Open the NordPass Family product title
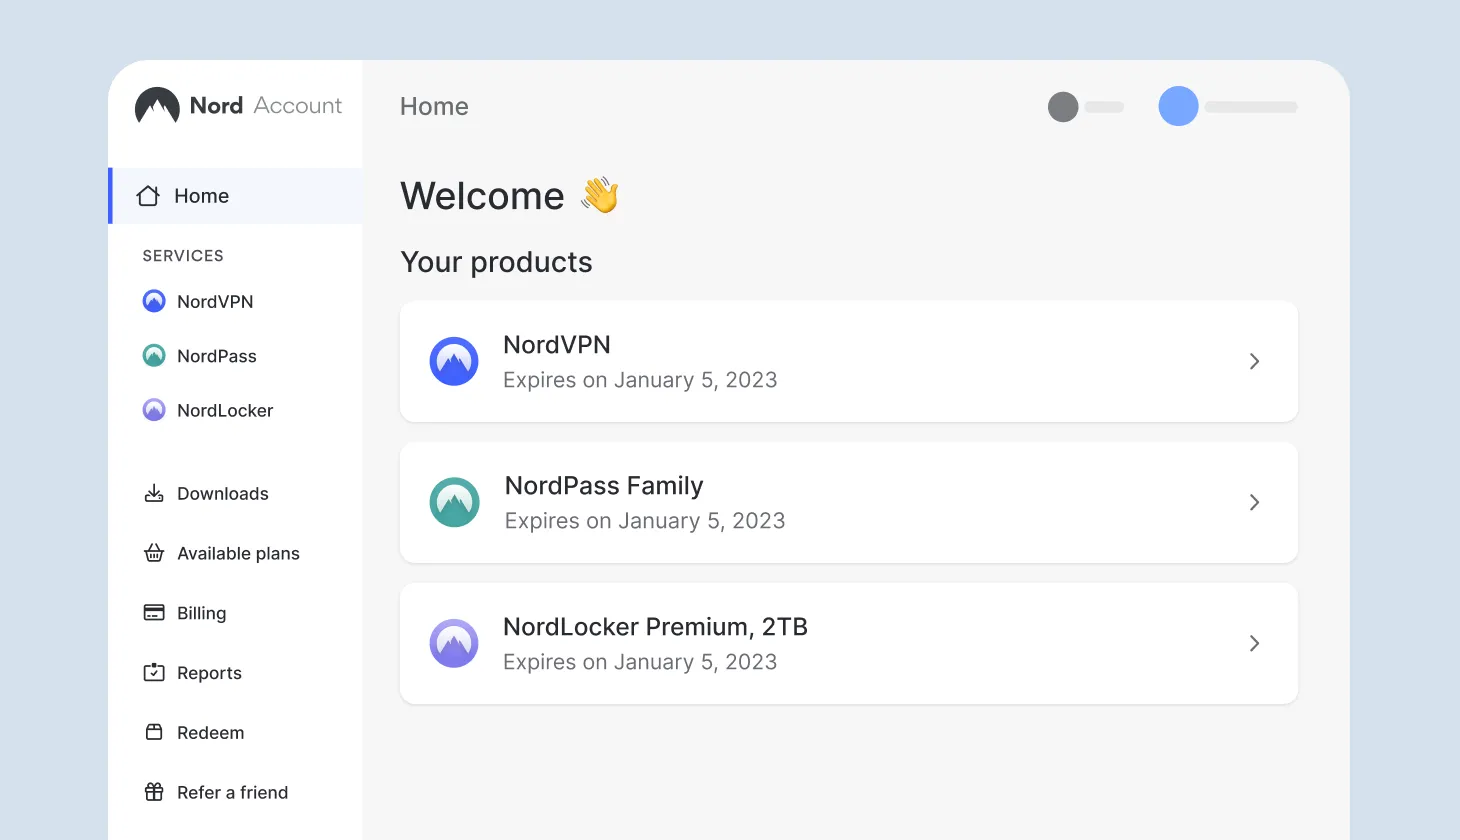1460x840 pixels. coord(604,486)
